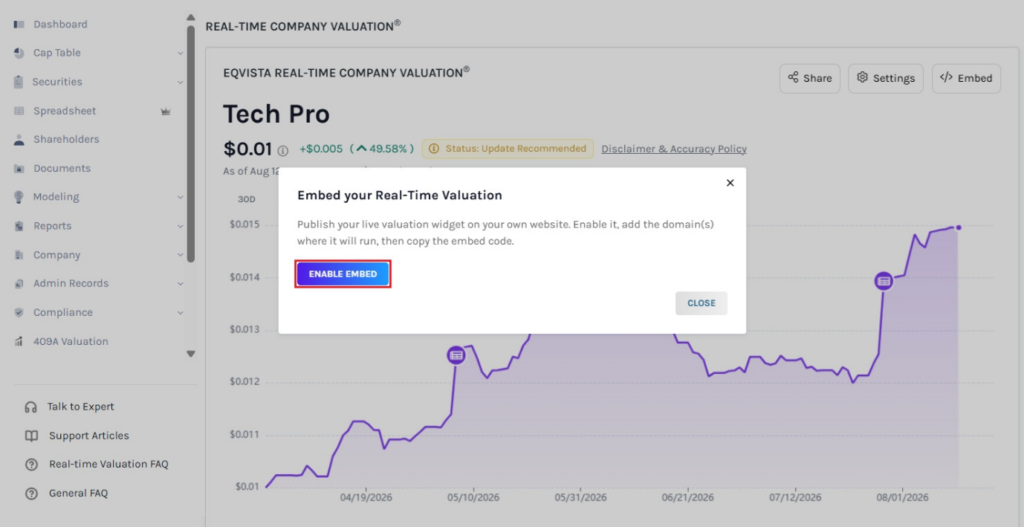The width and height of the screenshot is (1024, 527).
Task: Click the chart's latest data point dot
Action: tap(959, 227)
